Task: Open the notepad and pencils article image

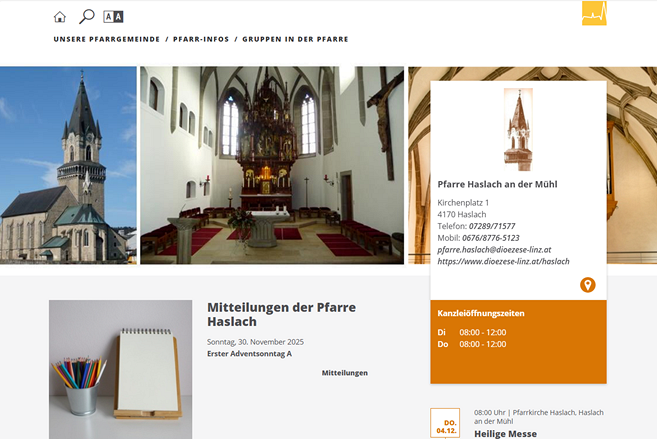Action: coord(121,369)
